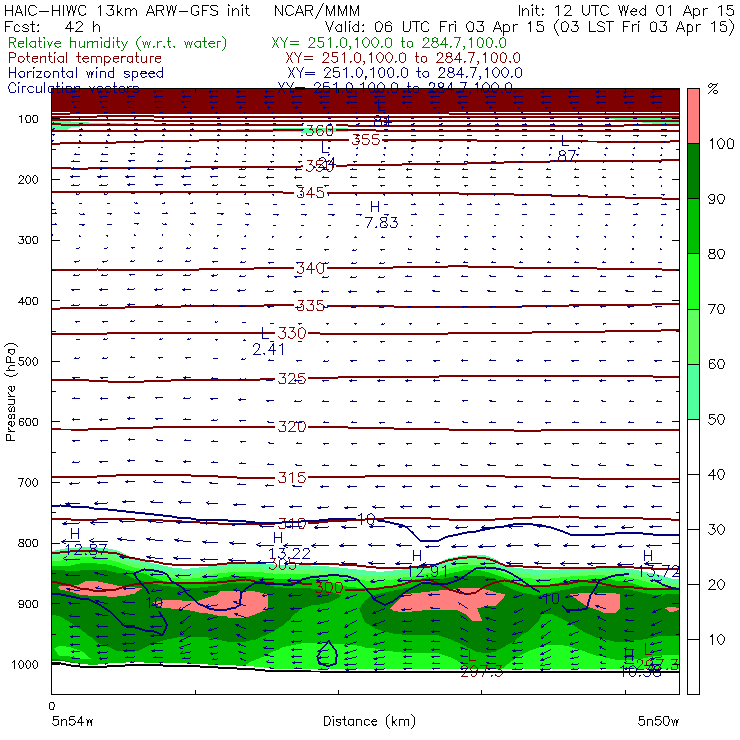This screenshot has height=740, width=740.
Task: Click the 'H 7.83' wind speed maximum label
Action: coord(381,215)
